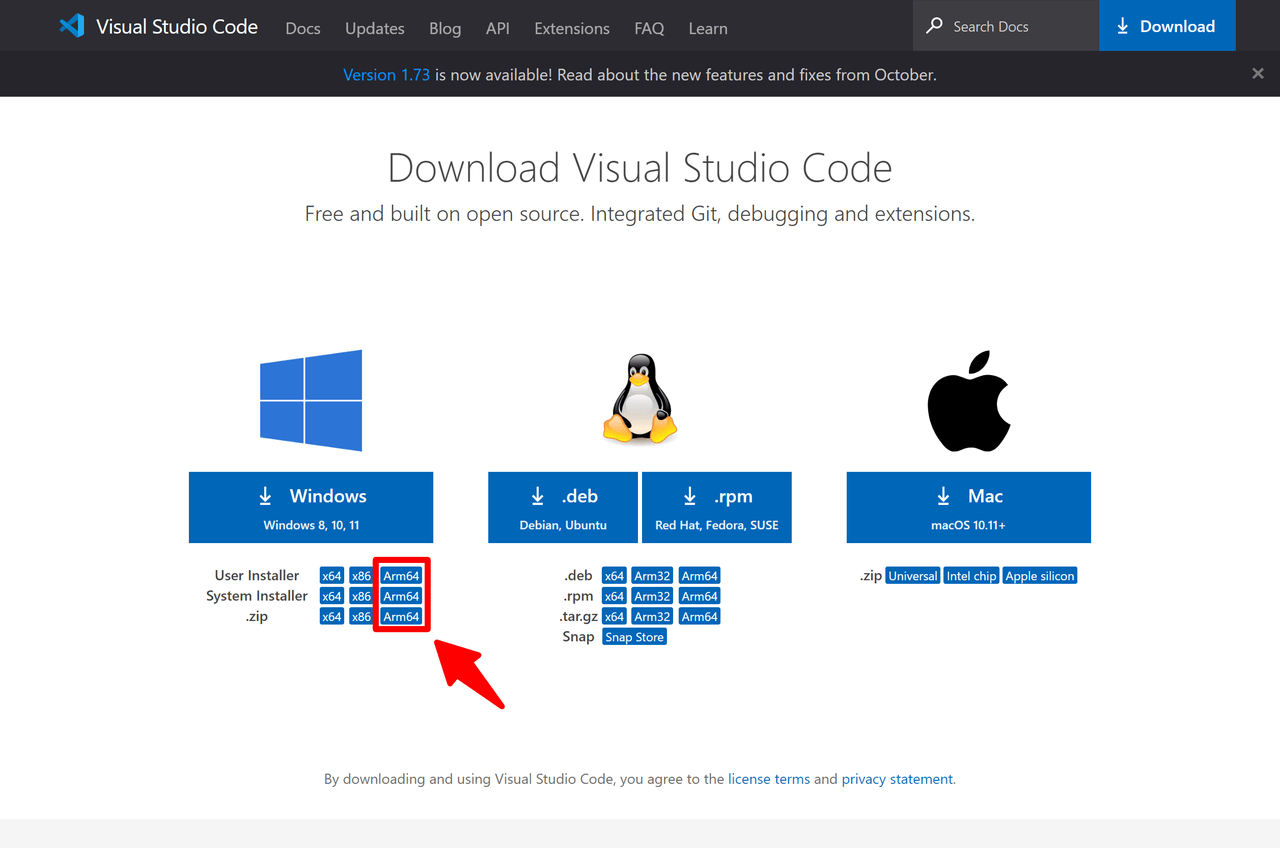This screenshot has width=1280, height=848.
Task: Download the Arm64 User Installer for Windows
Action: tap(401, 575)
